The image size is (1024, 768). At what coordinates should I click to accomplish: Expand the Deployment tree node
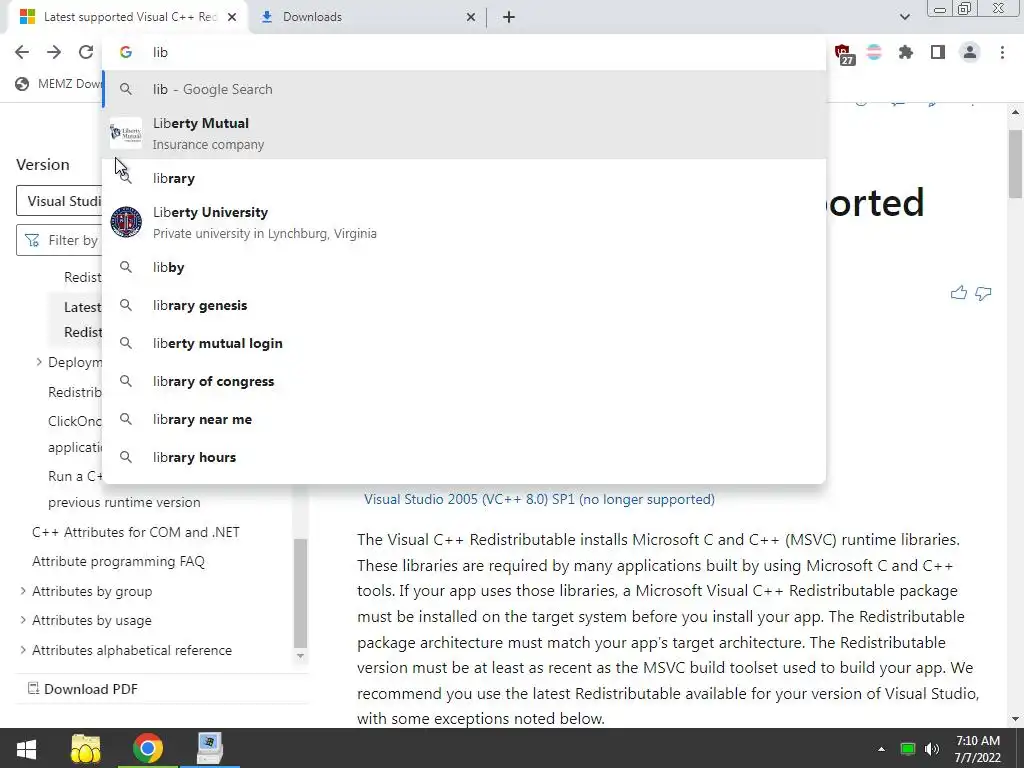click(x=39, y=362)
